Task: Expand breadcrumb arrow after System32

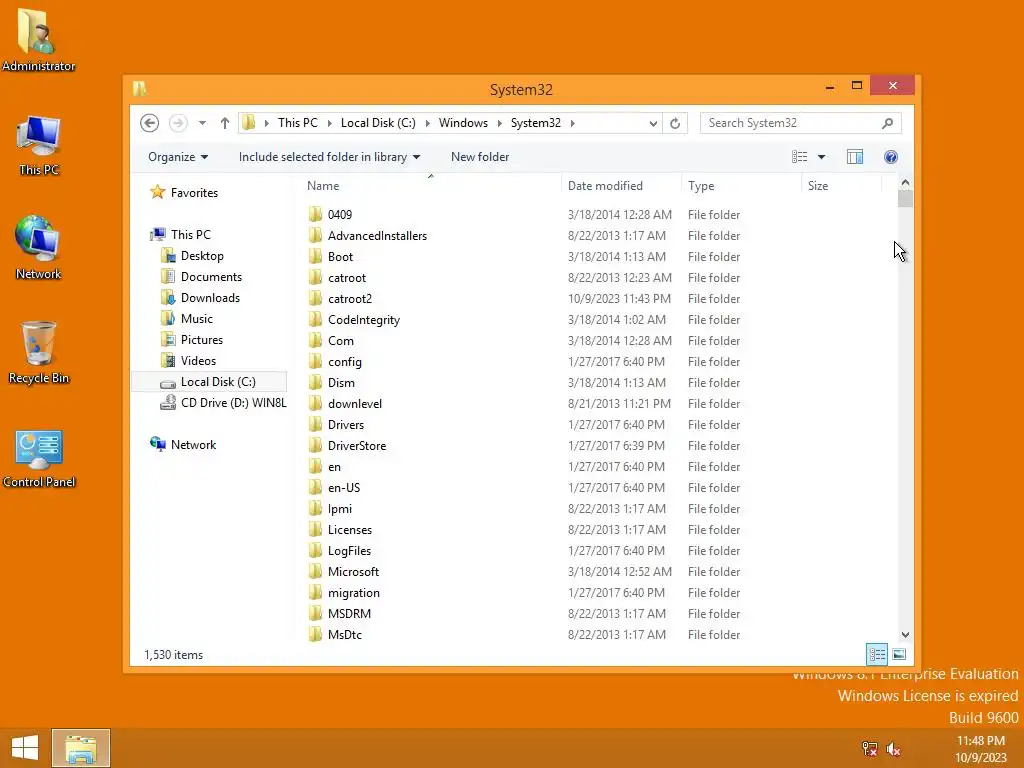Action: tap(573, 123)
